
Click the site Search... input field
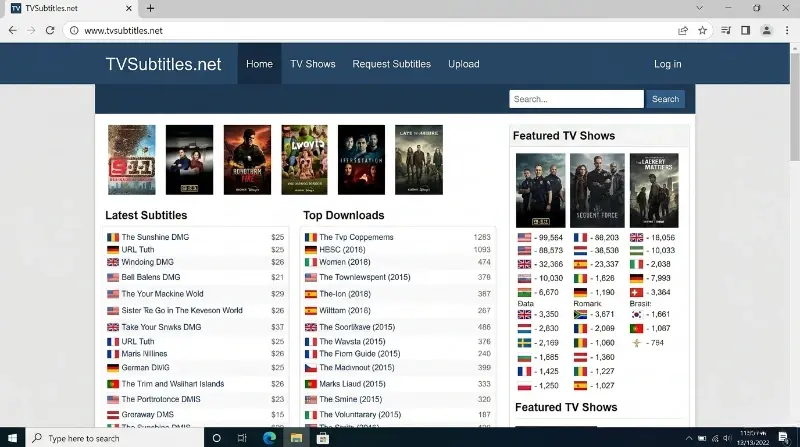point(576,99)
